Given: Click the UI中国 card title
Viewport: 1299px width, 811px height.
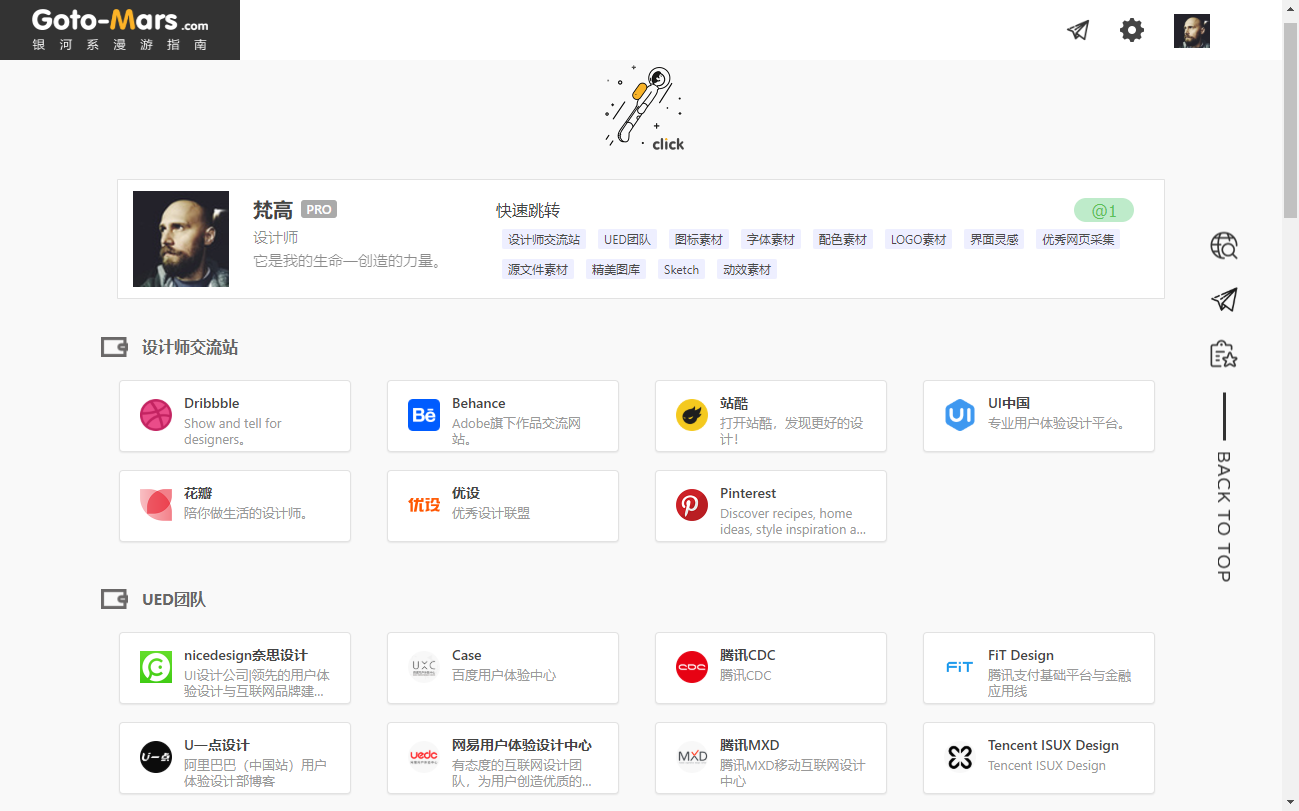Looking at the screenshot, I should coord(1009,403).
